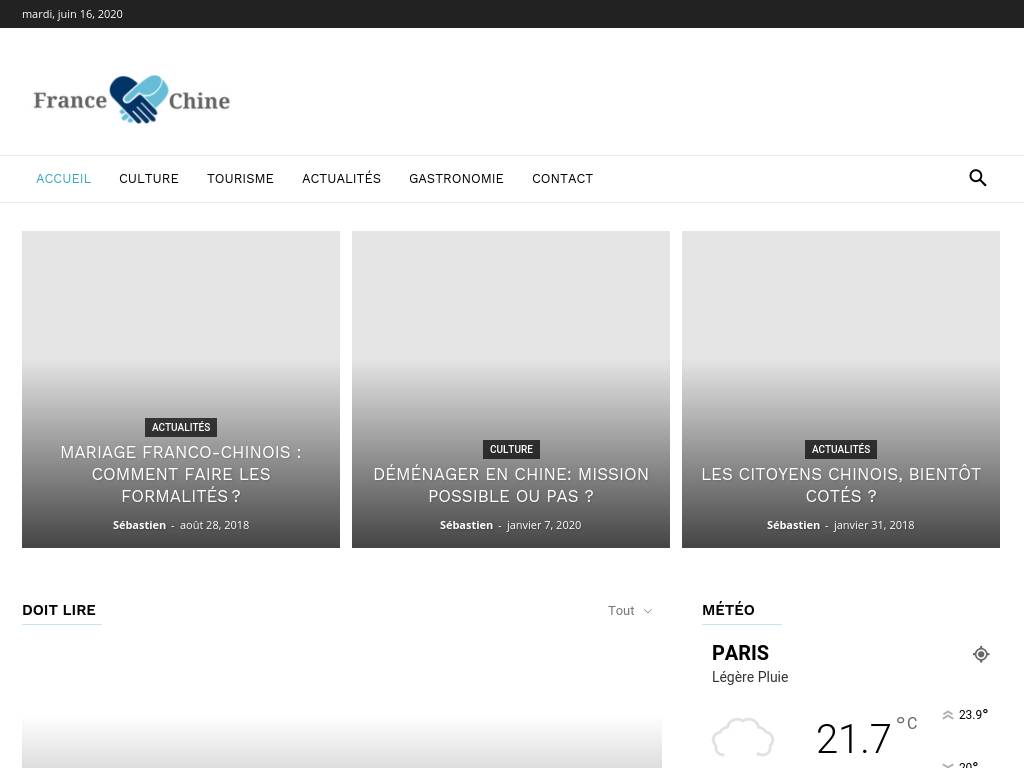The width and height of the screenshot is (1024, 768).
Task: Read the Mariage Franco-Chinois article
Action: tap(181, 474)
